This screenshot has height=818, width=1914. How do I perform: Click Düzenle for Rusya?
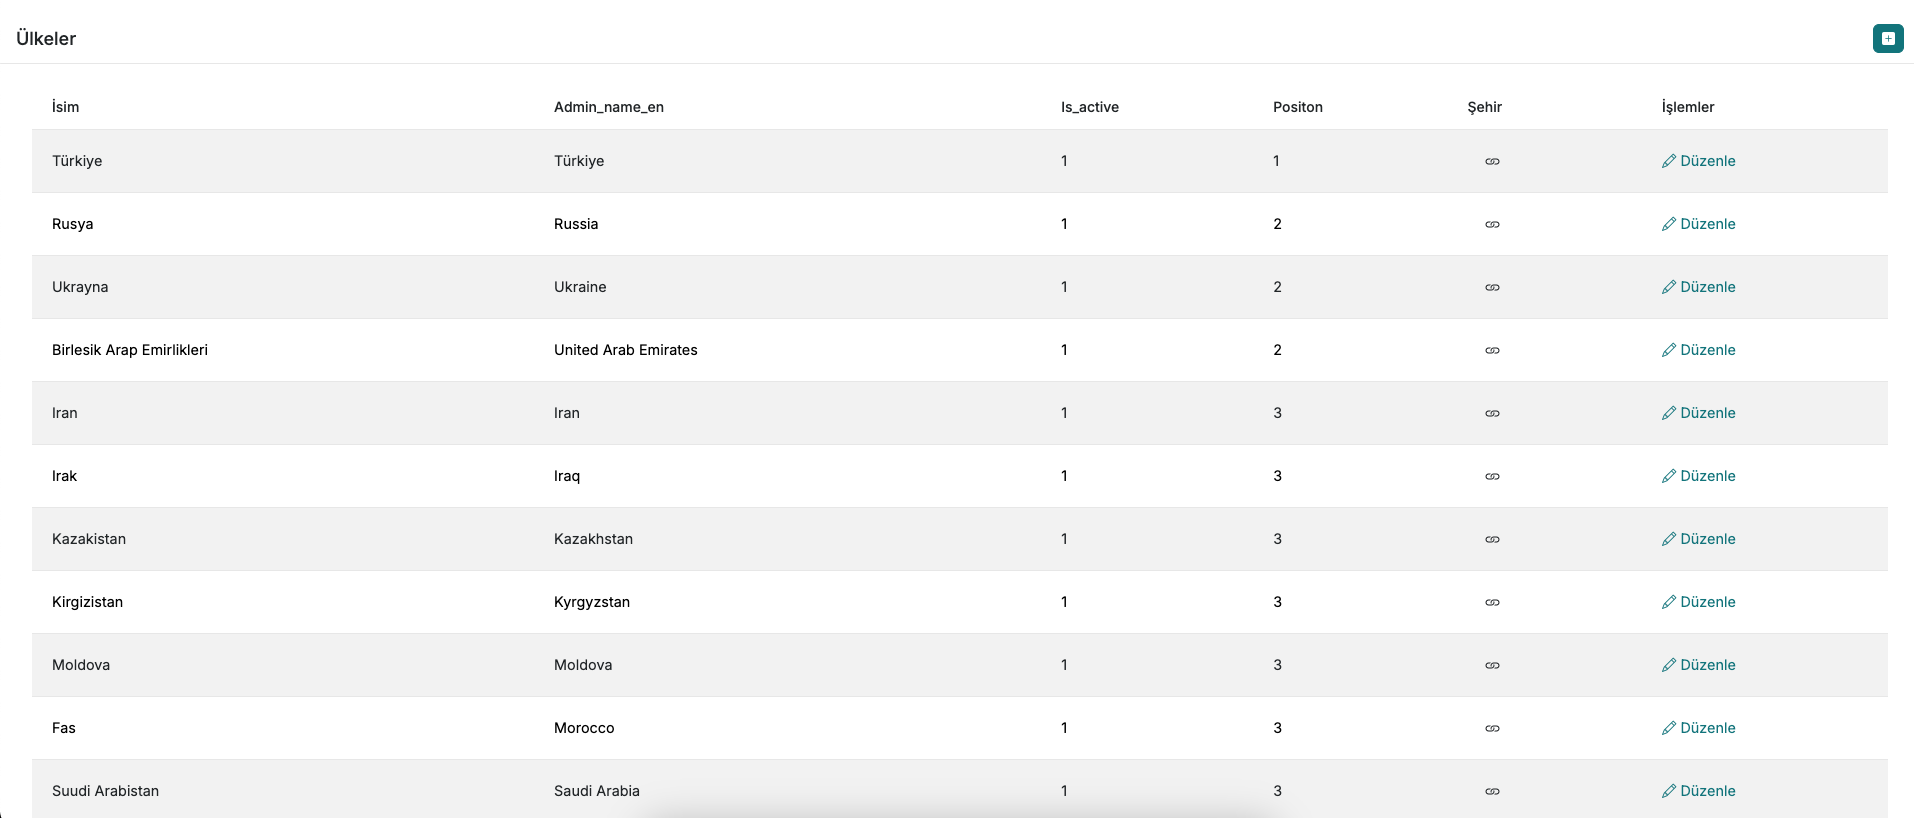[1698, 224]
